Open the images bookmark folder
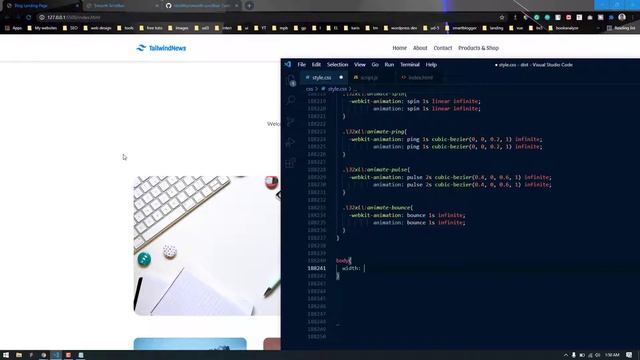 (178, 28)
